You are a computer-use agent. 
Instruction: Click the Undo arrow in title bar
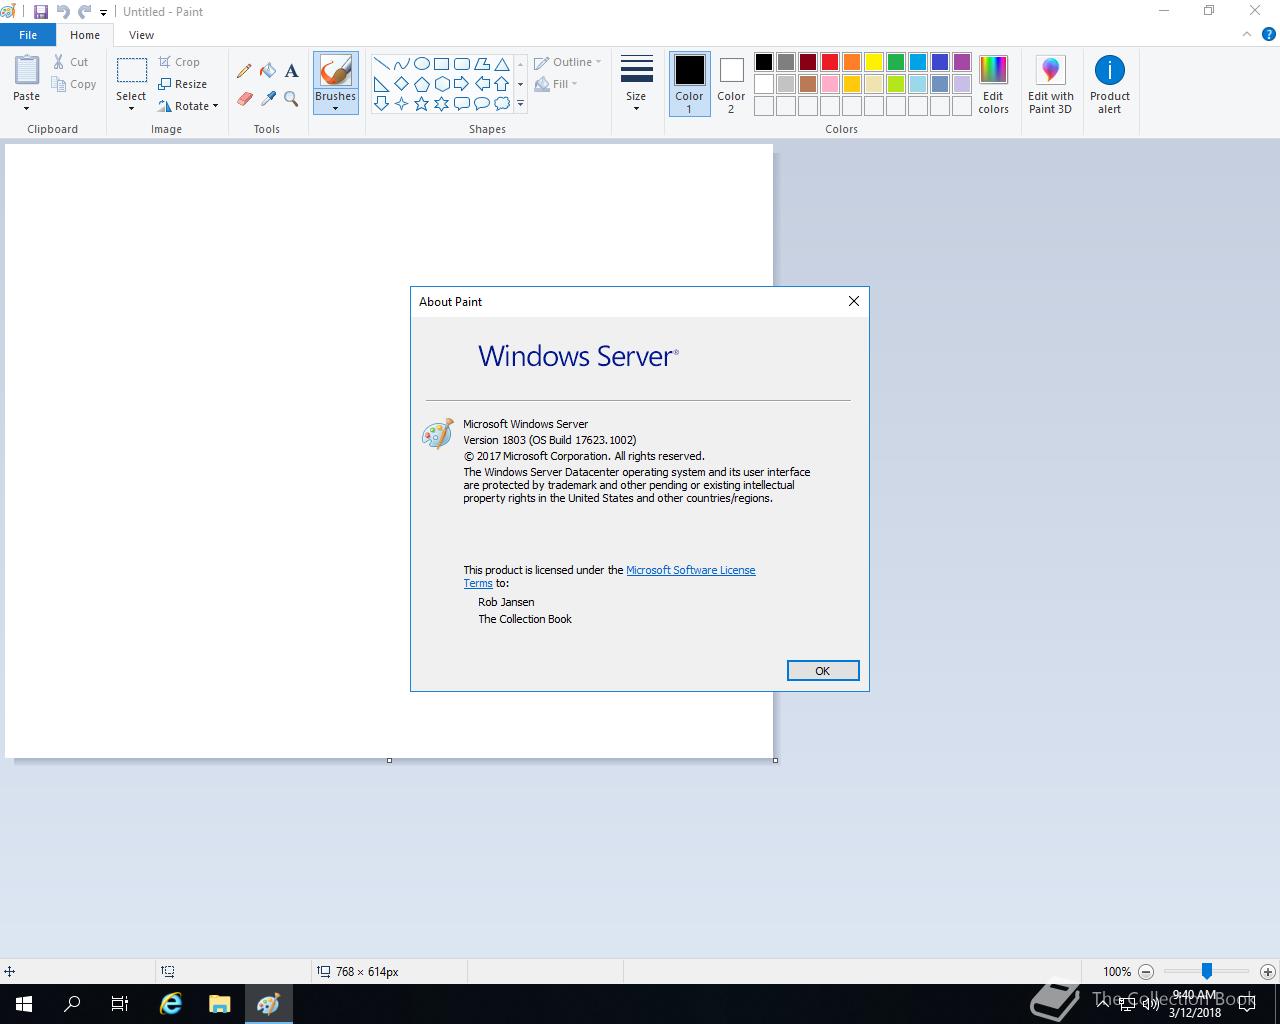coord(62,12)
